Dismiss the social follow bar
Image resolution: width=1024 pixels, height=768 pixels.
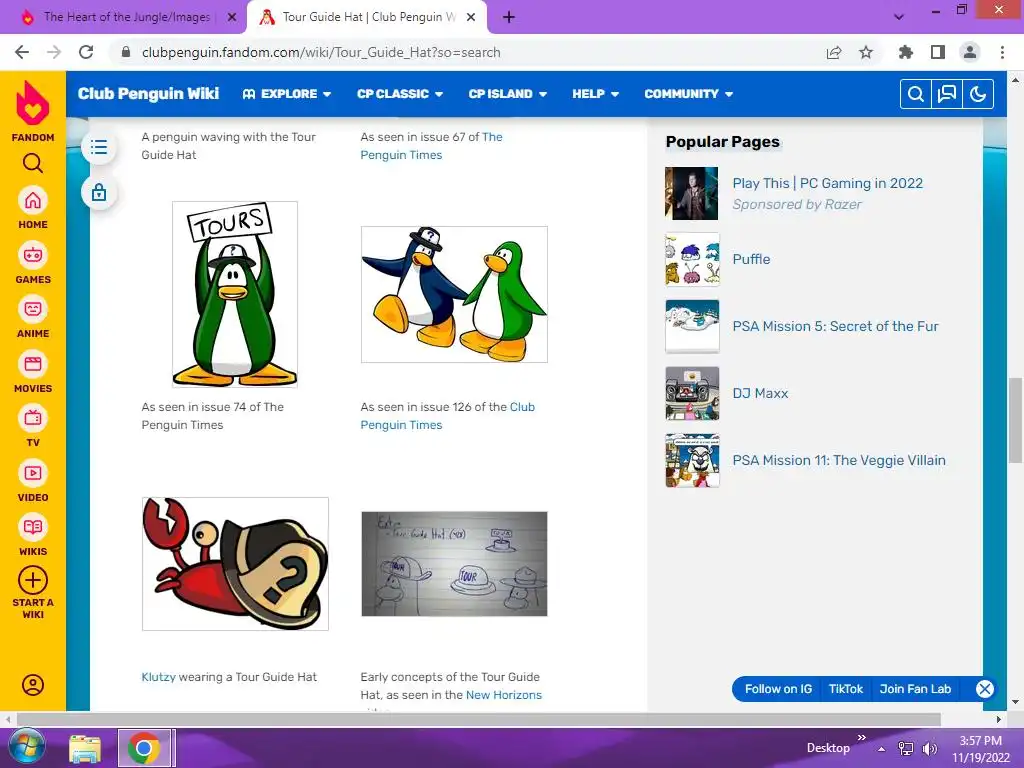[985, 689]
